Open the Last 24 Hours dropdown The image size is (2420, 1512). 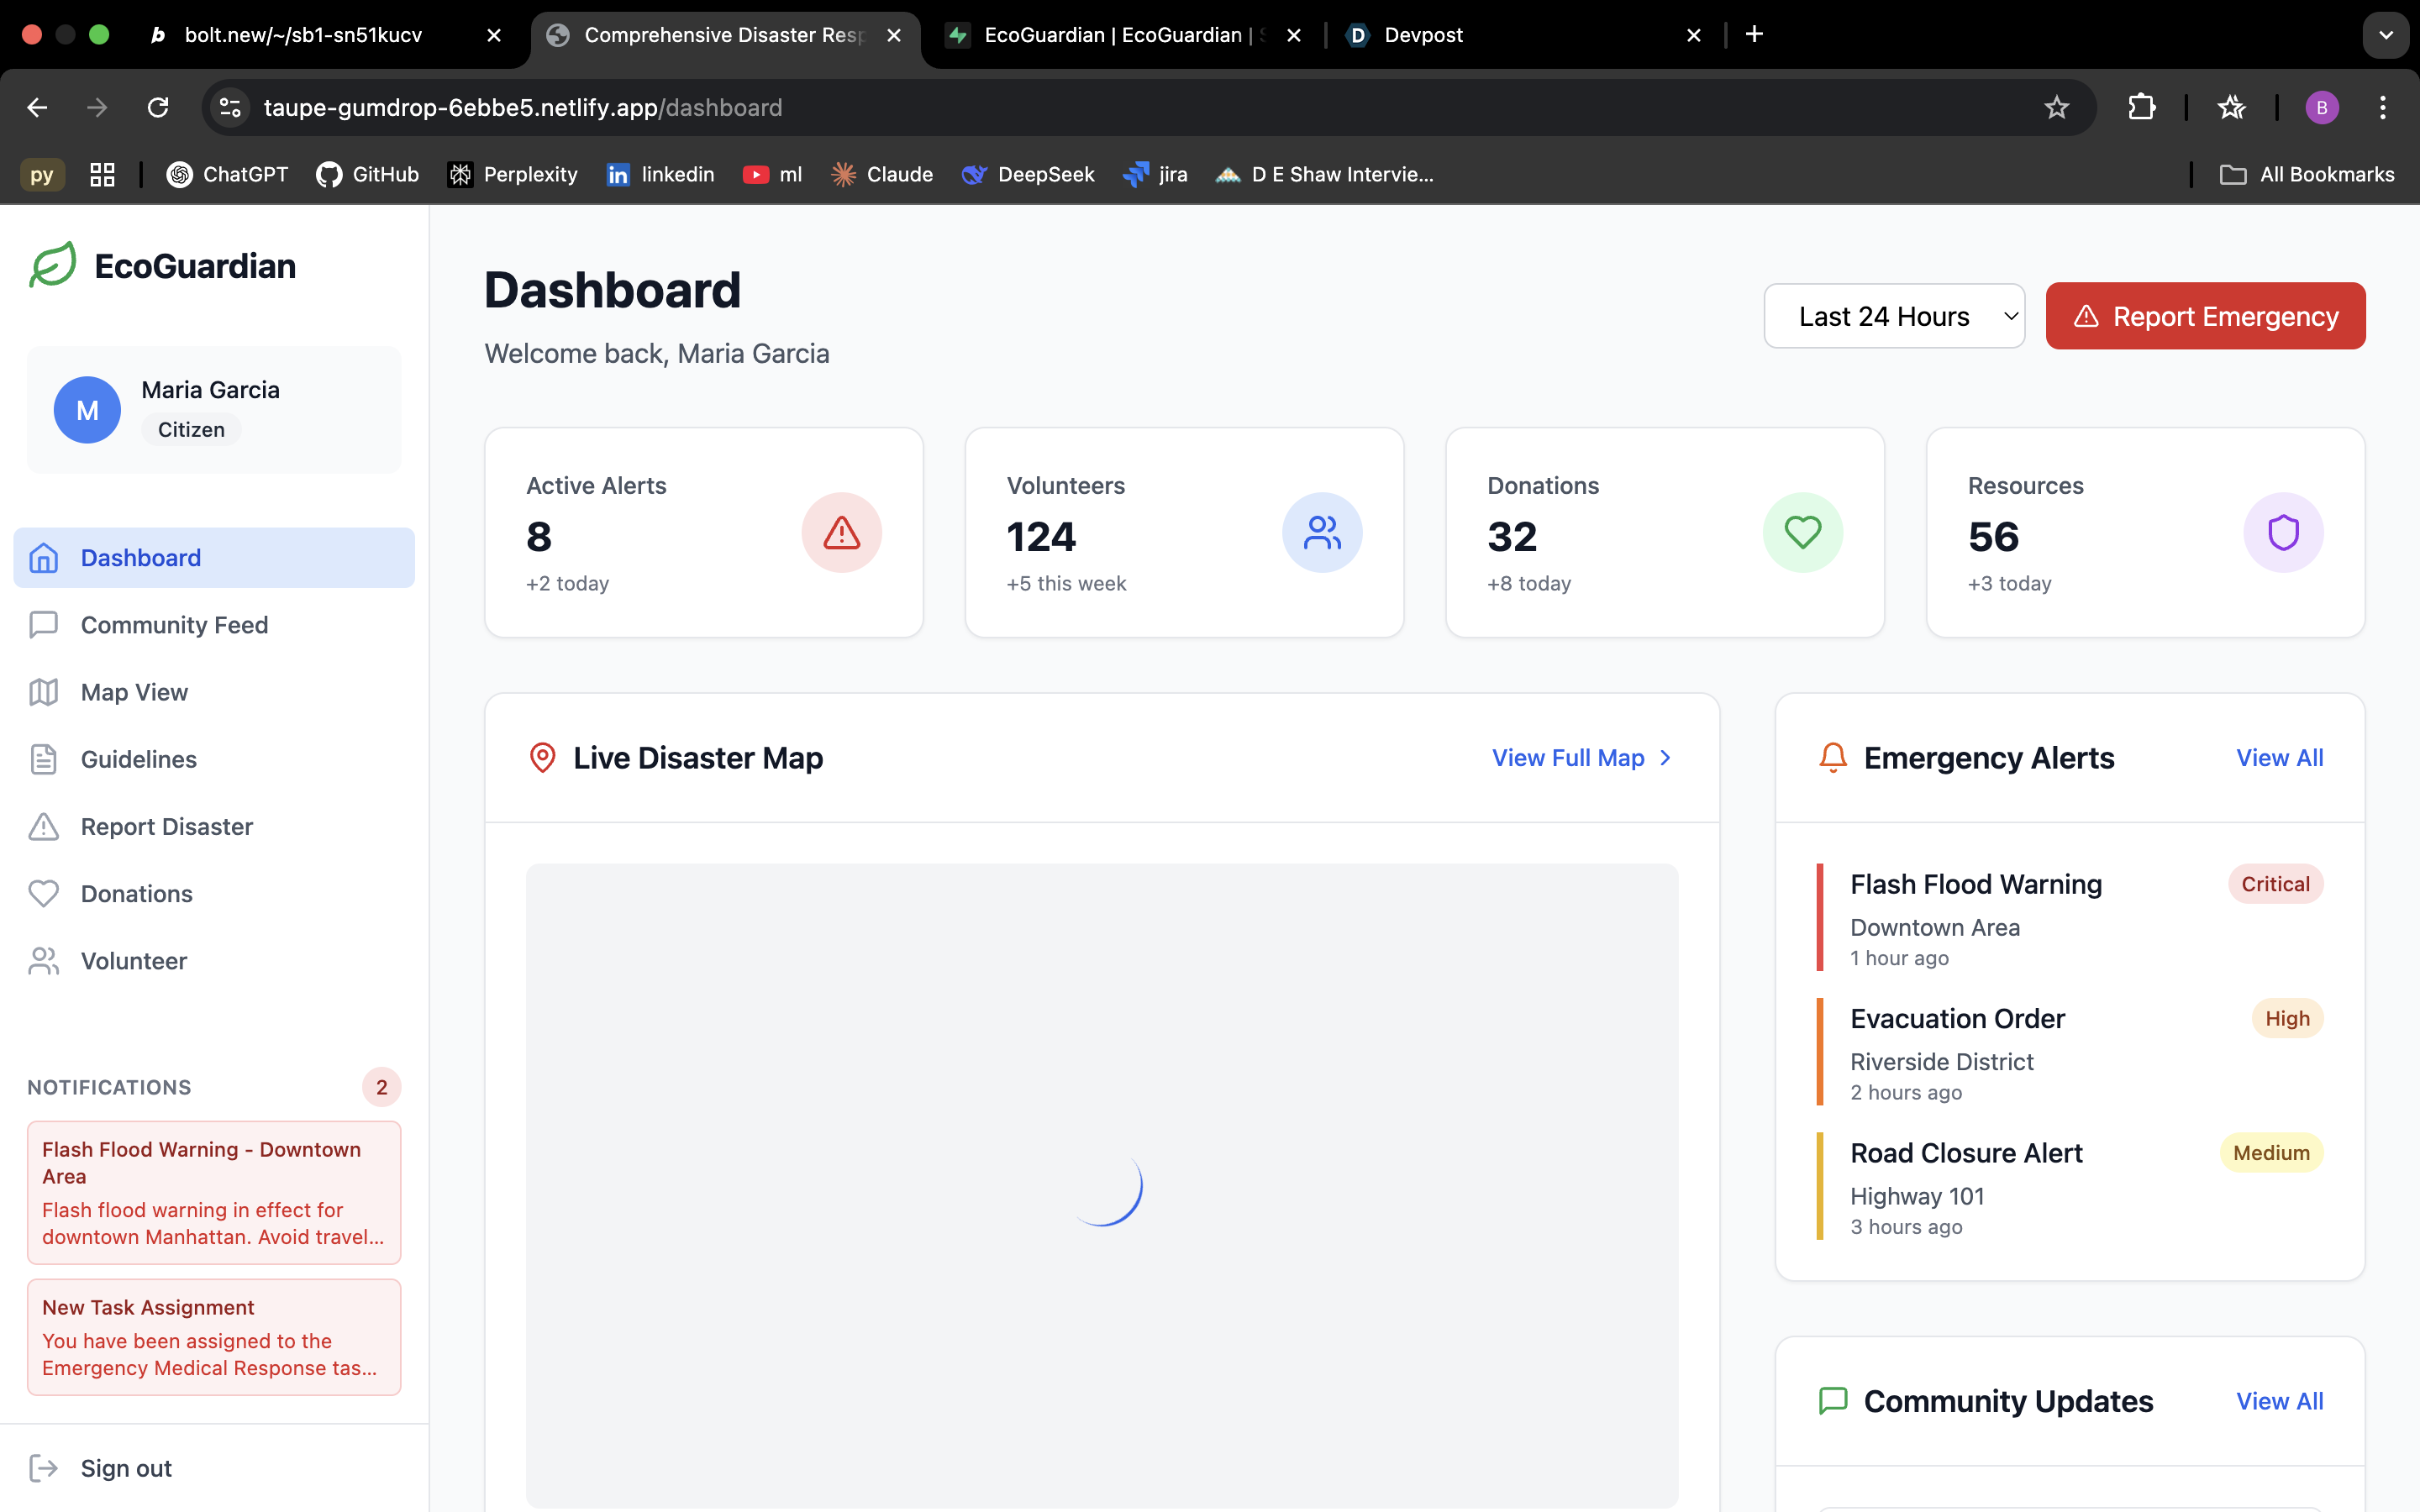coord(1894,316)
